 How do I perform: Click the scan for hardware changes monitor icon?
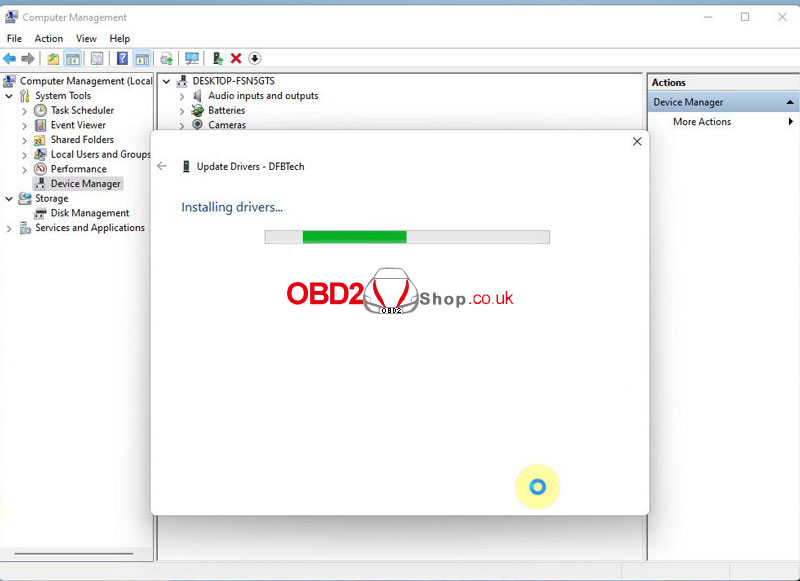point(192,59)
